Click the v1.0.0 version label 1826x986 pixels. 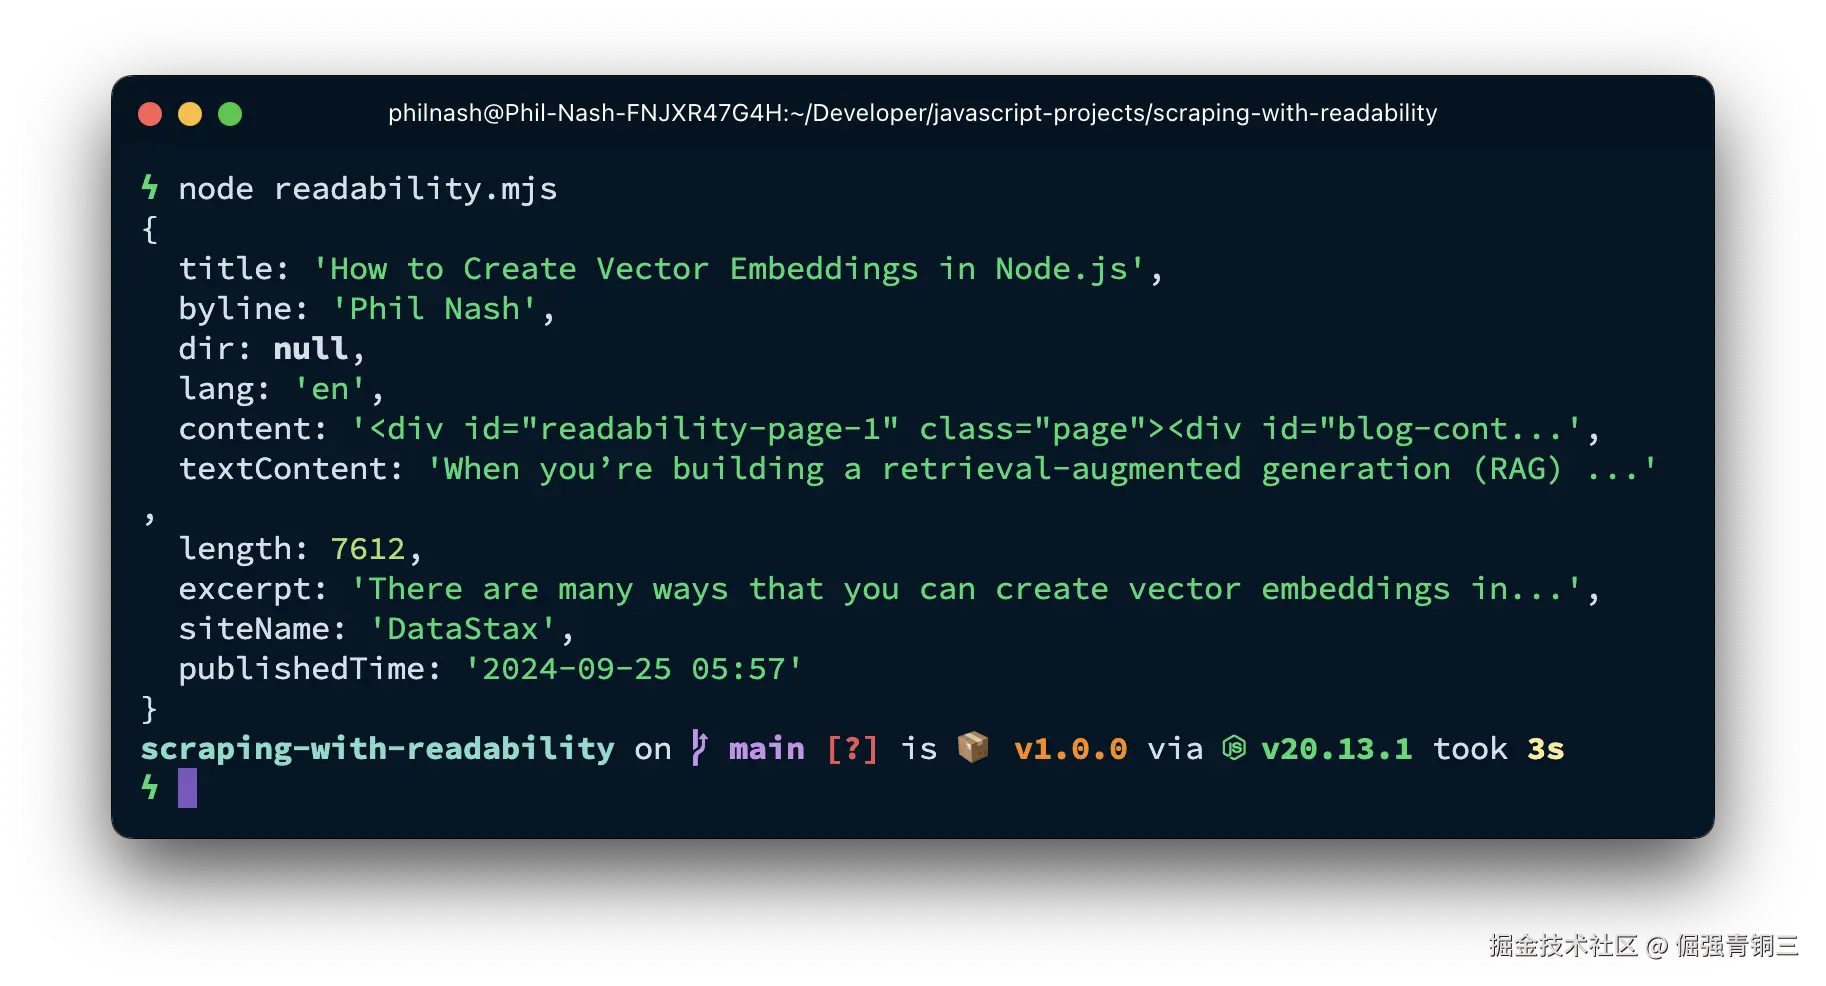(x=1070, y=748)
